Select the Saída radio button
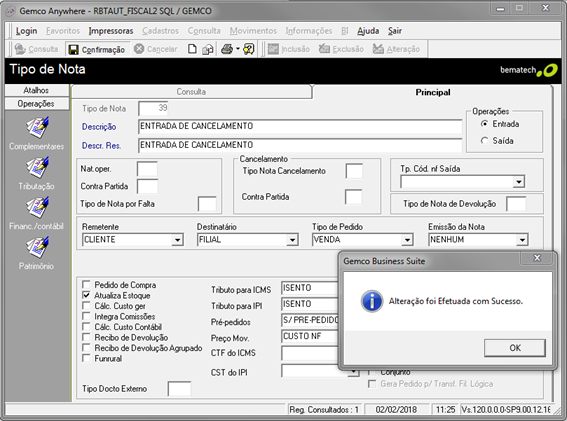Viewport: 567px width, 421px height. click(x=485, y=141)
